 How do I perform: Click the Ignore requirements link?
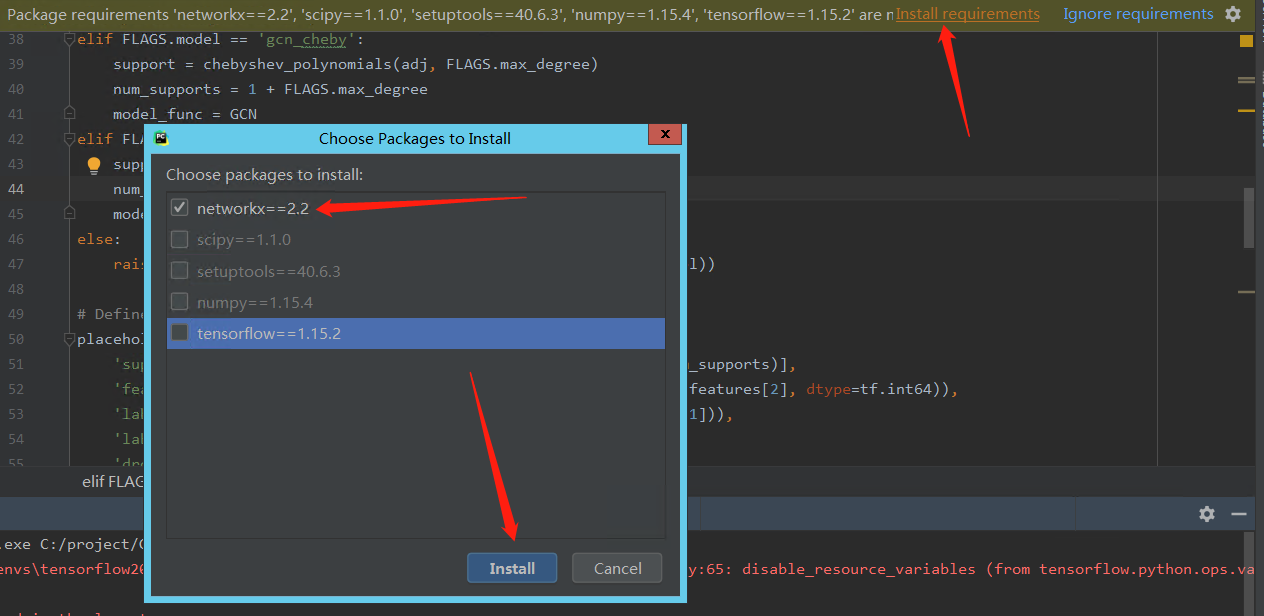coord(1138,14)
